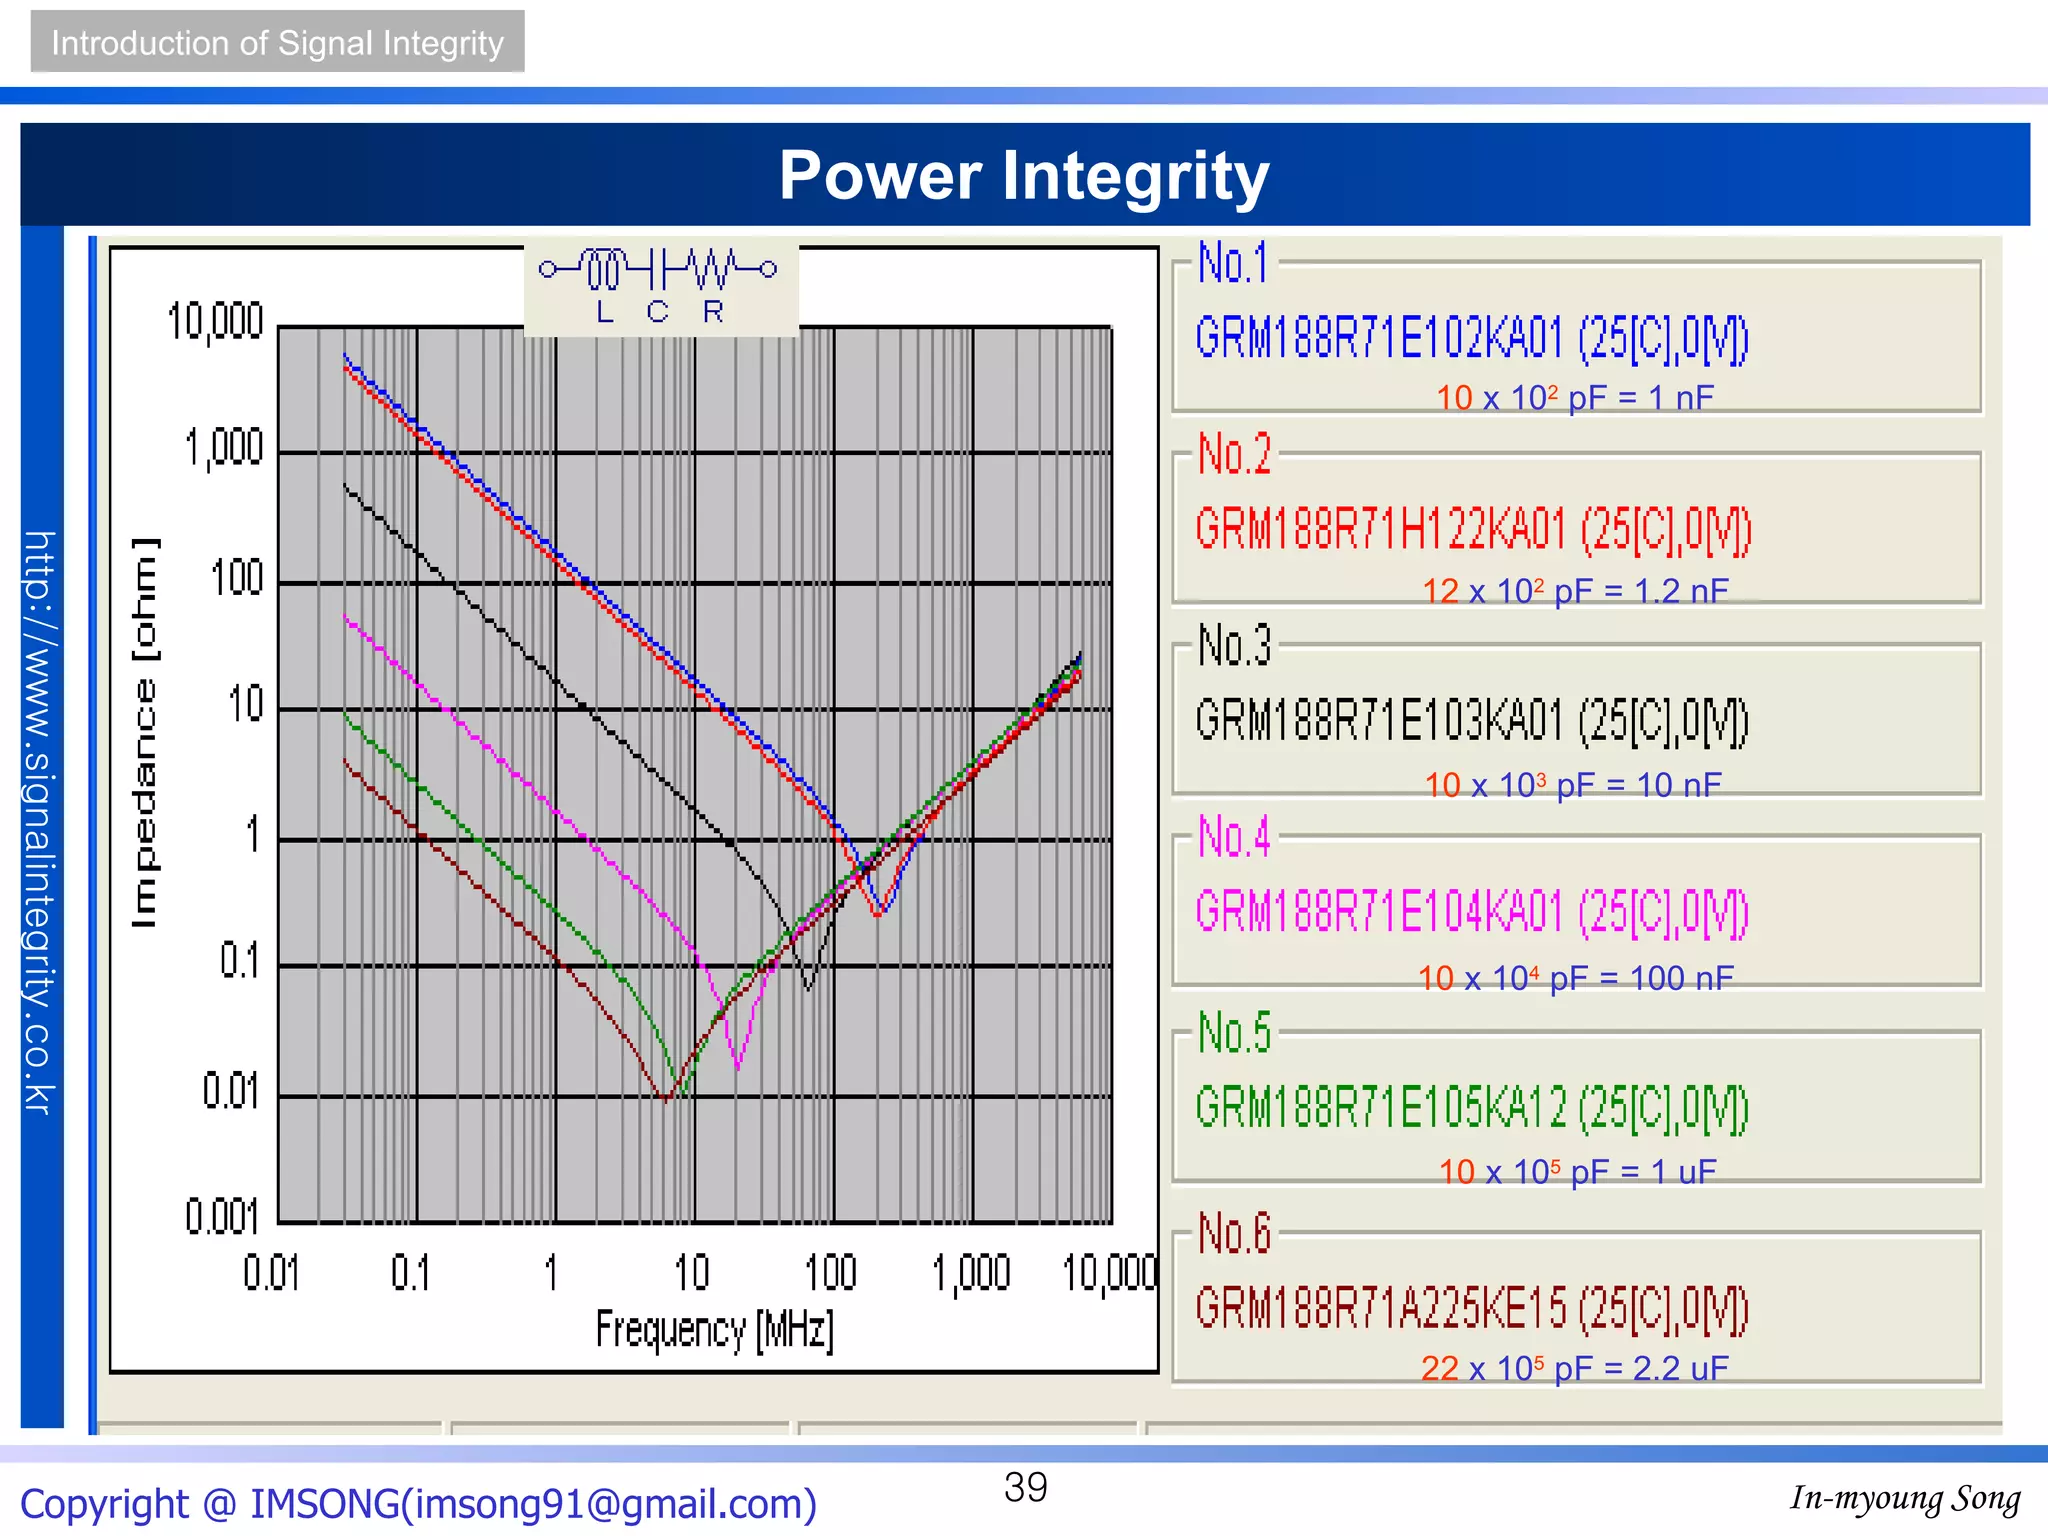This screenshot has width=2048, height=1536.
Task: Click the 'Introduction of Signal Integrity' header label
Action: click(277, 43)
